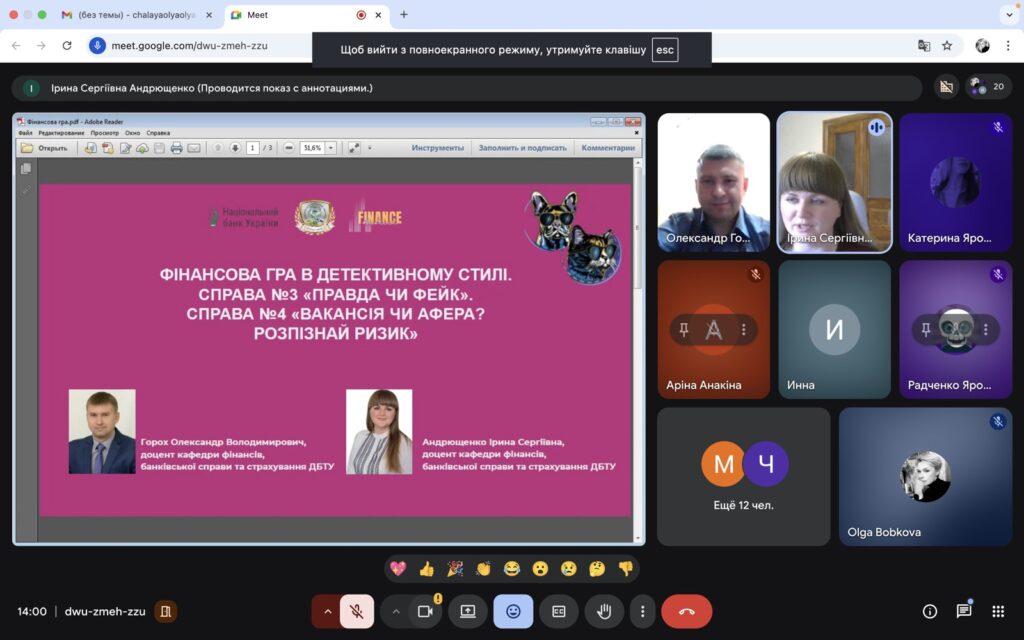Expand audio settings chevron beside microphone
The height and width of the screenshot is (640, 1024).
point(327,611)
